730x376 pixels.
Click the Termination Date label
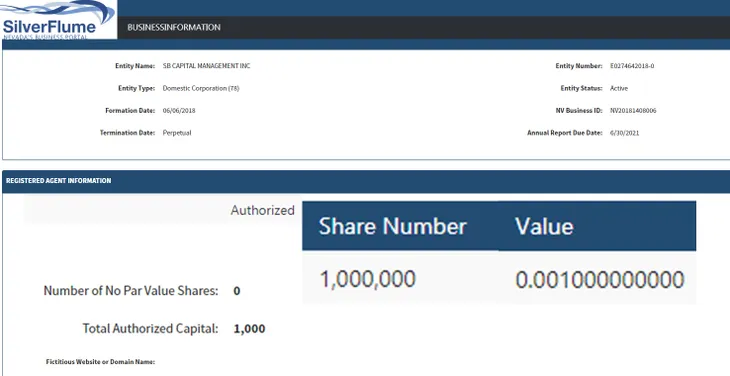tap(127, 133)
